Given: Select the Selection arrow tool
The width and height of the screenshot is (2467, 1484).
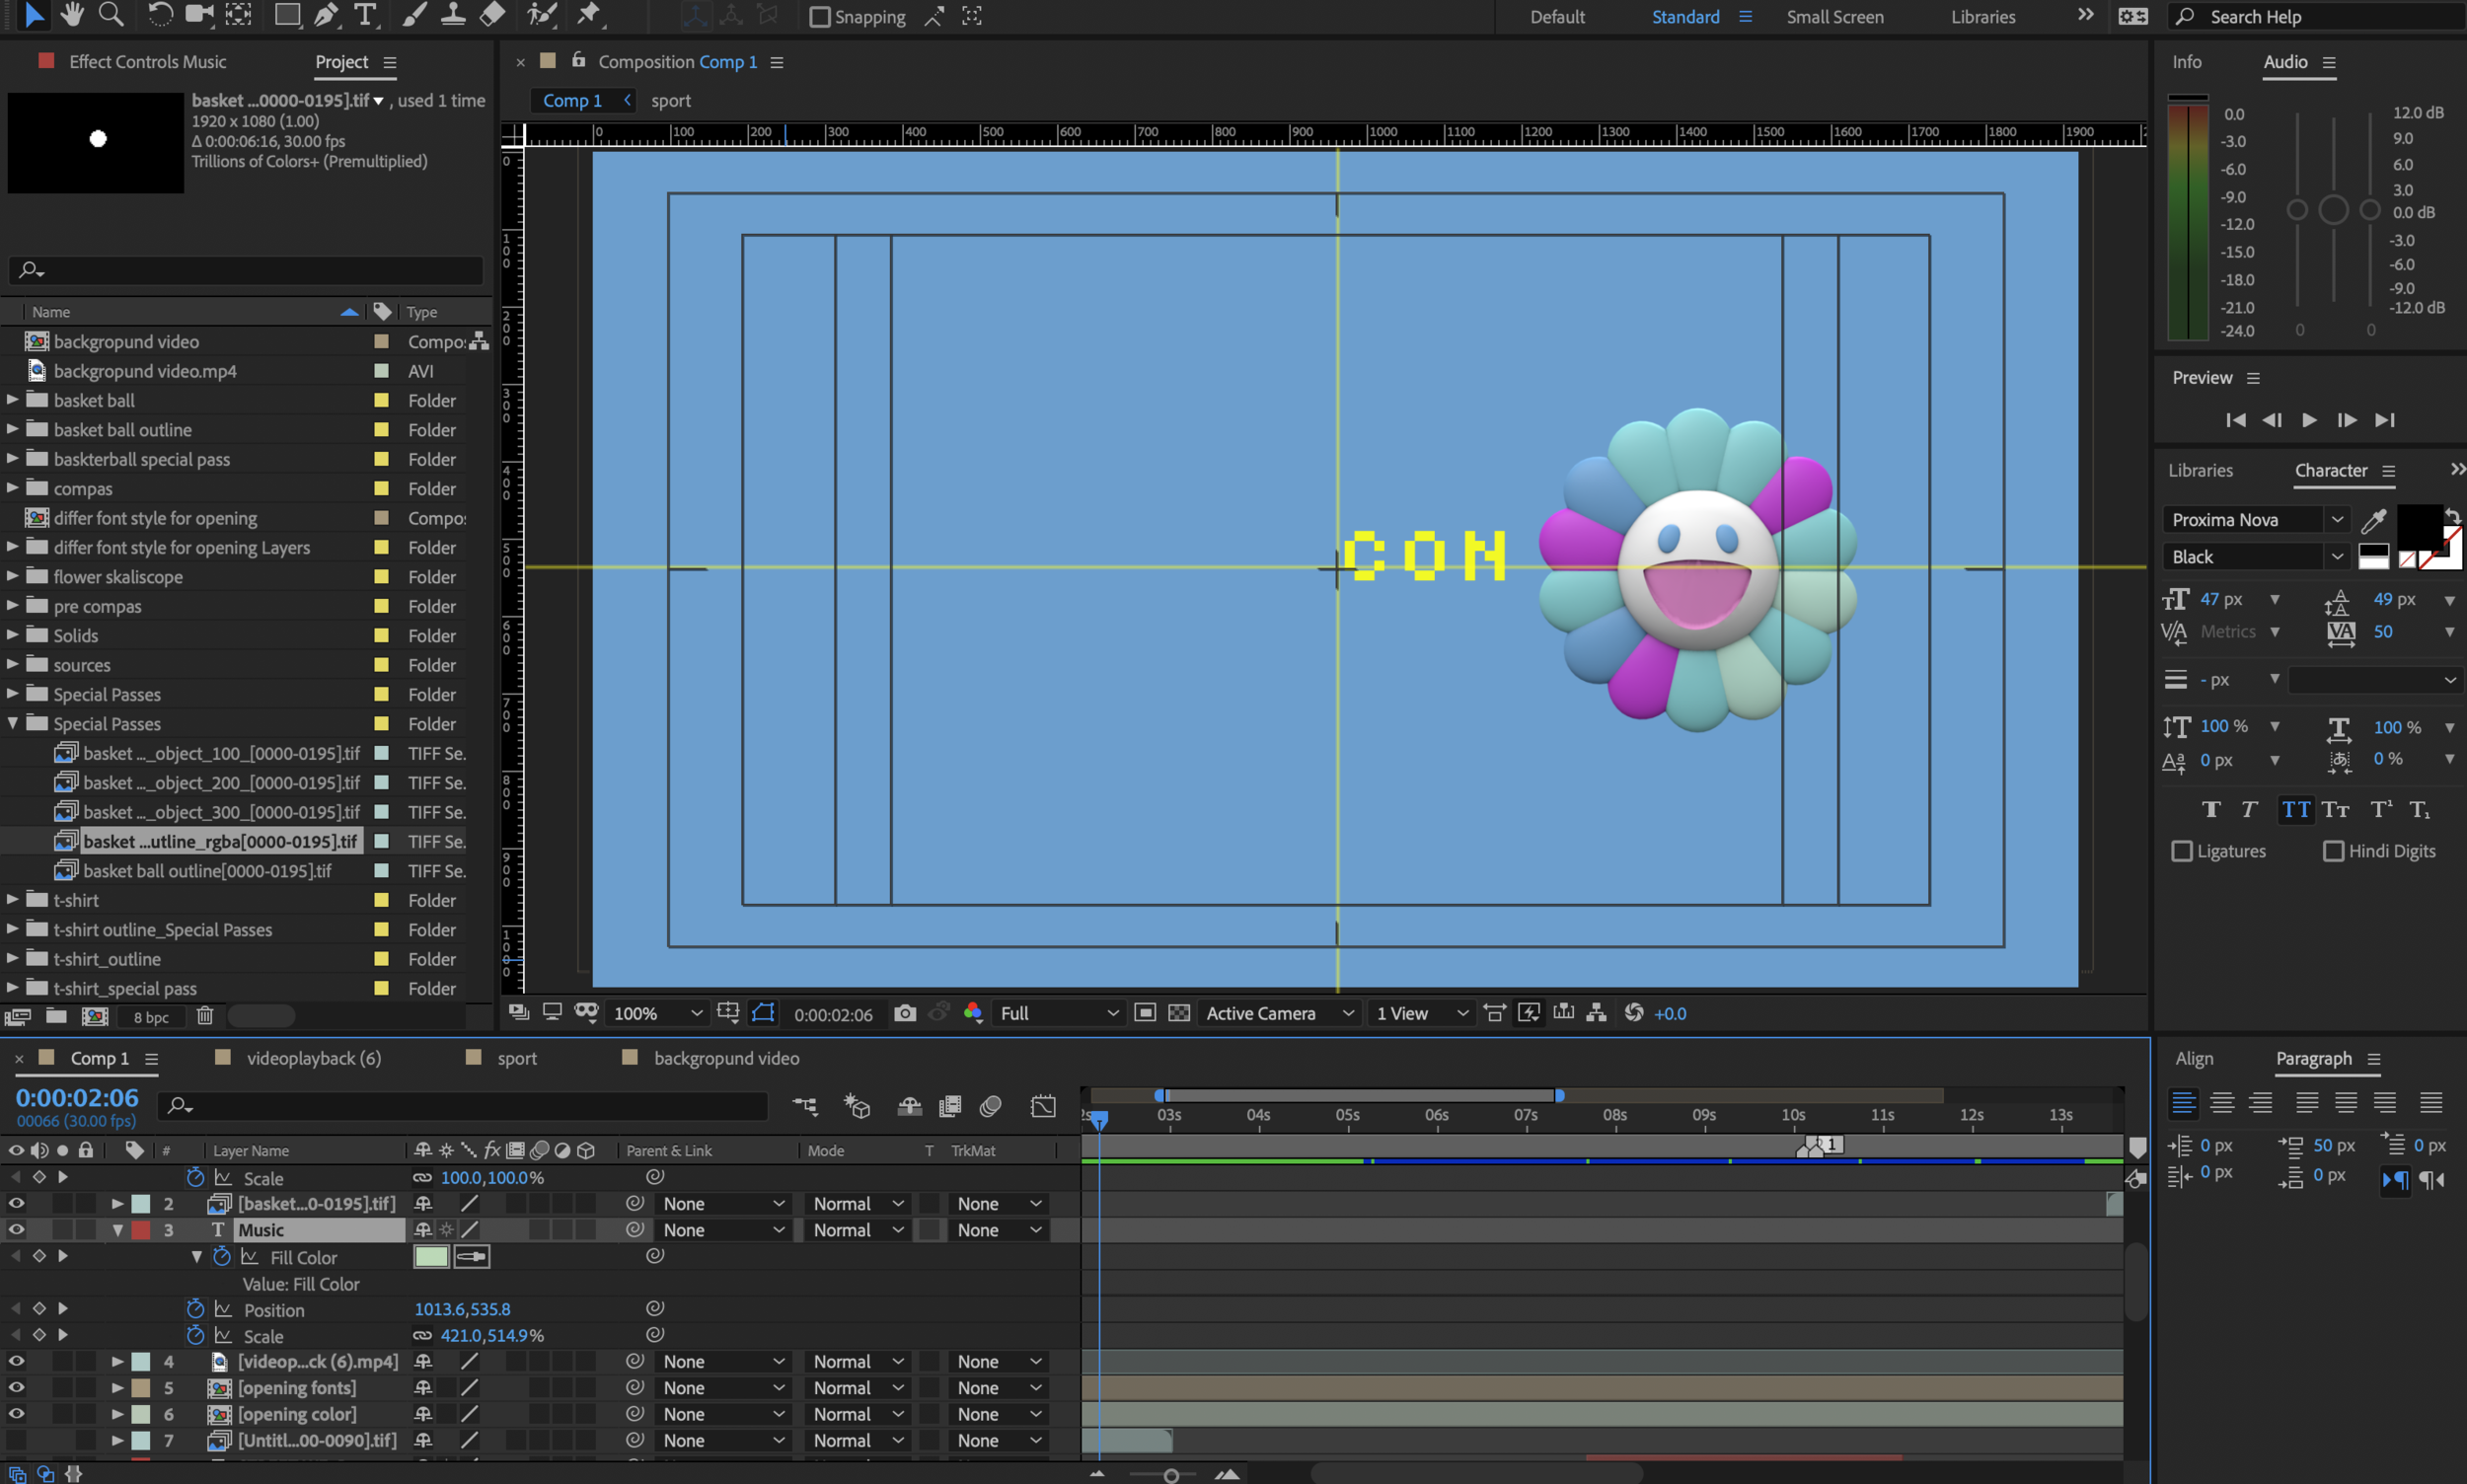Looking at the screenshot, I should click(33, 15).
